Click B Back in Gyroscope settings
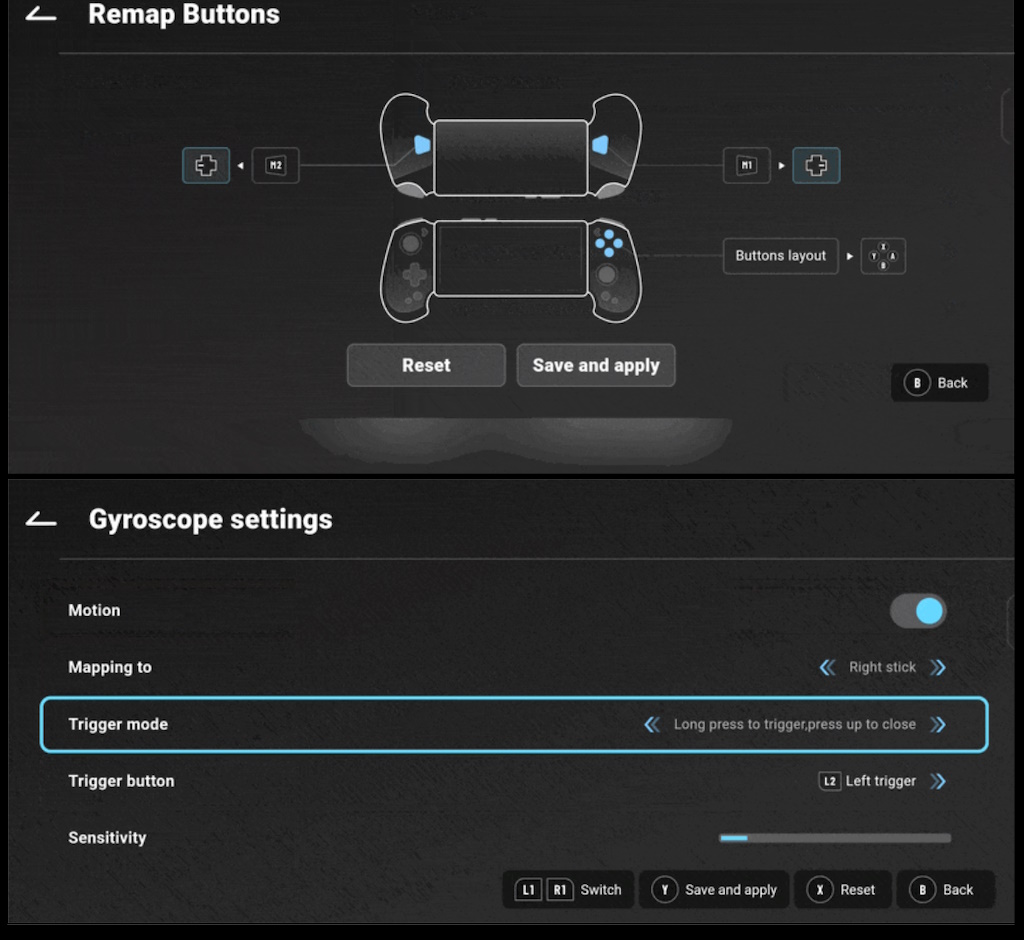Screen dimensions: 1024x940 click(x=946, y=890)
